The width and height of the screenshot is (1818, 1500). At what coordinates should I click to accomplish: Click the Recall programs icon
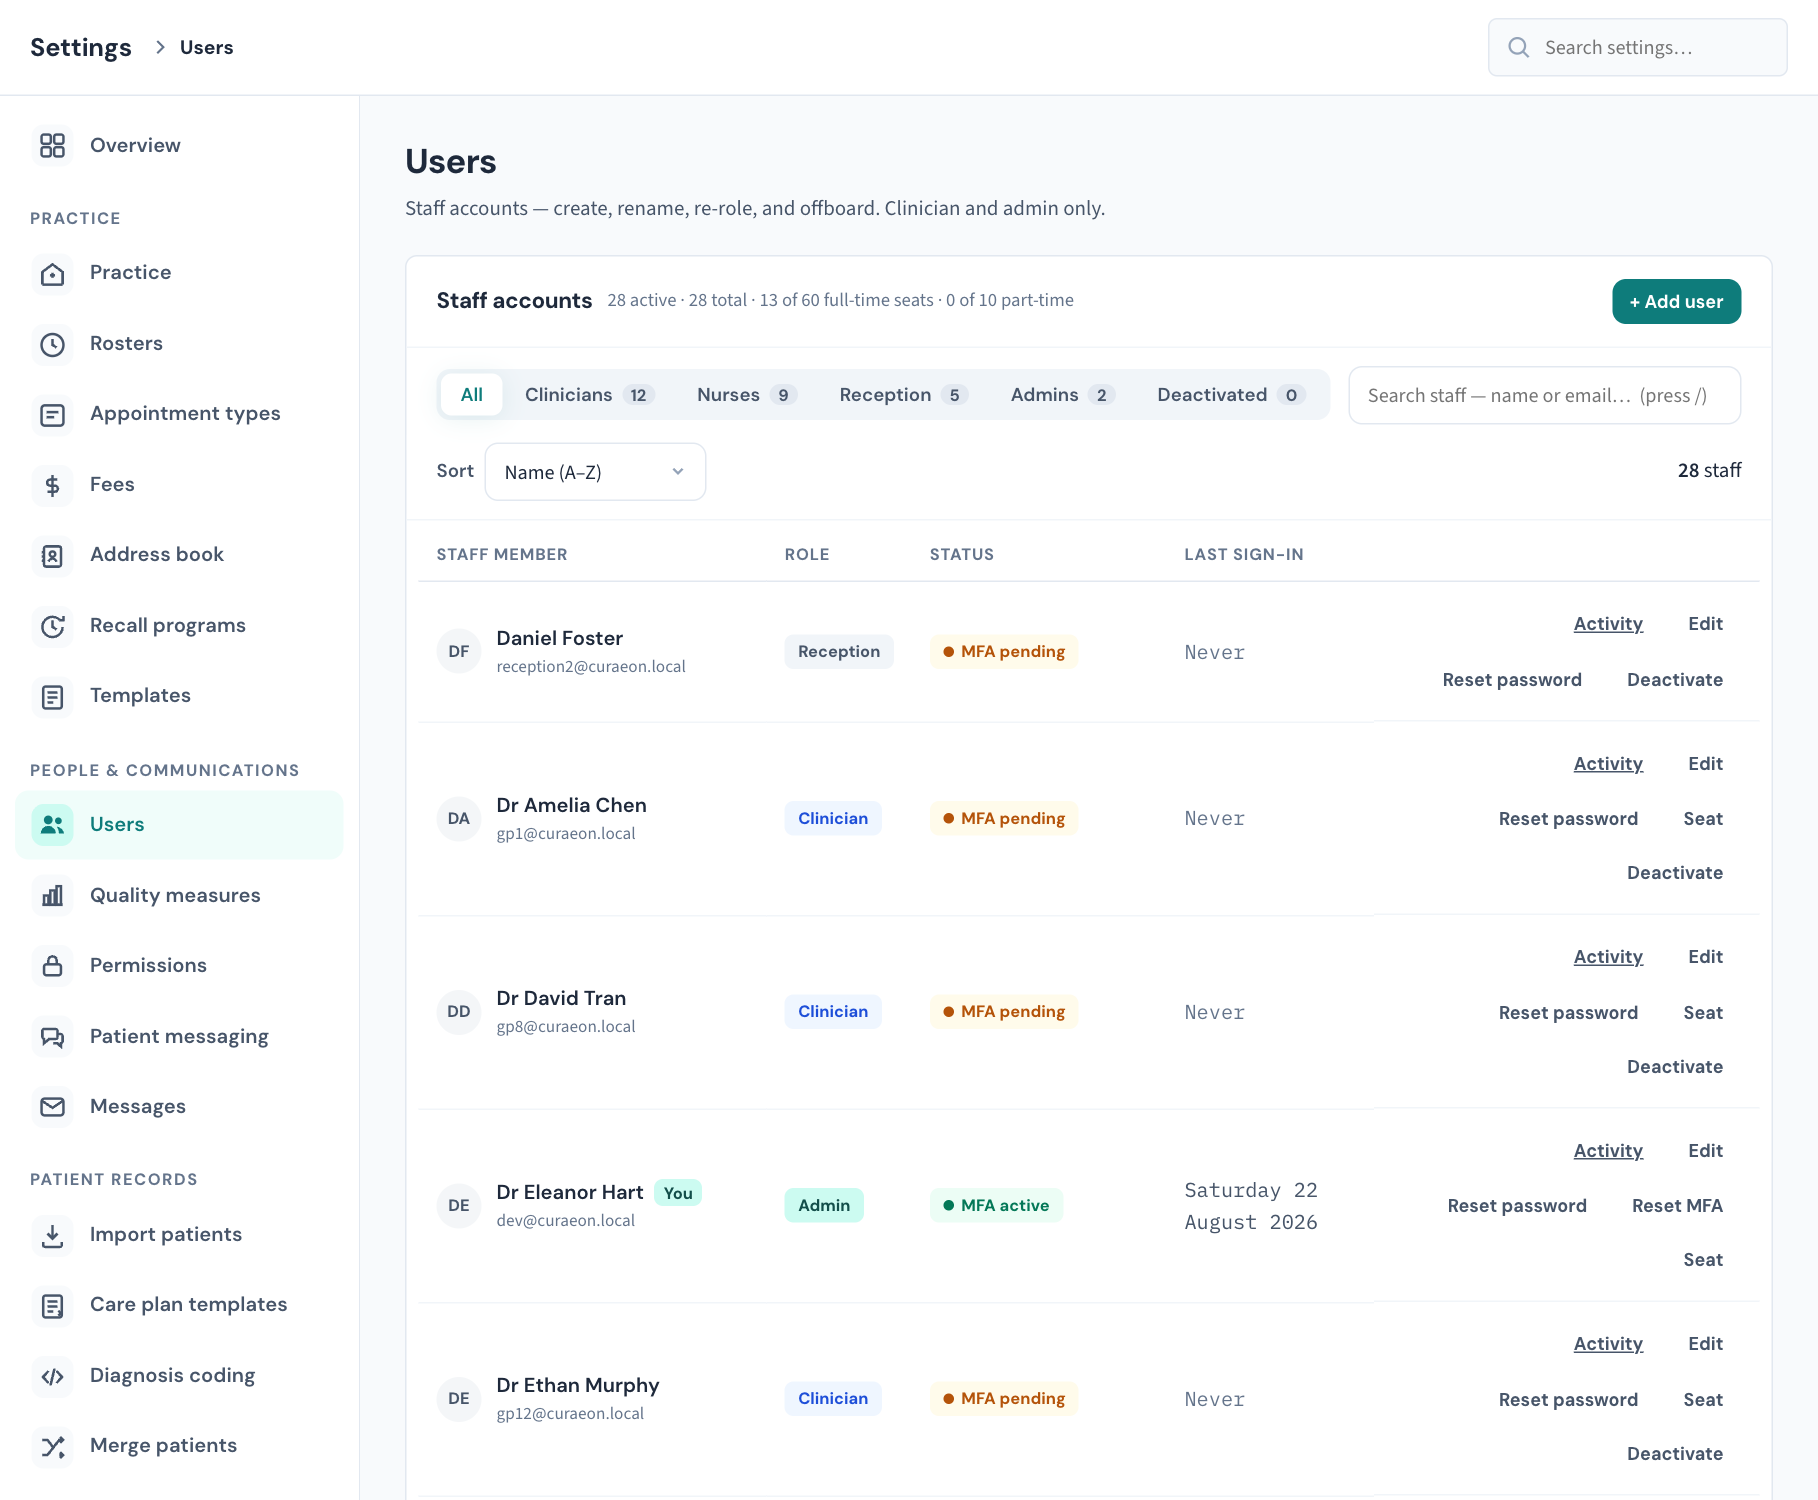tap(52, 627)
